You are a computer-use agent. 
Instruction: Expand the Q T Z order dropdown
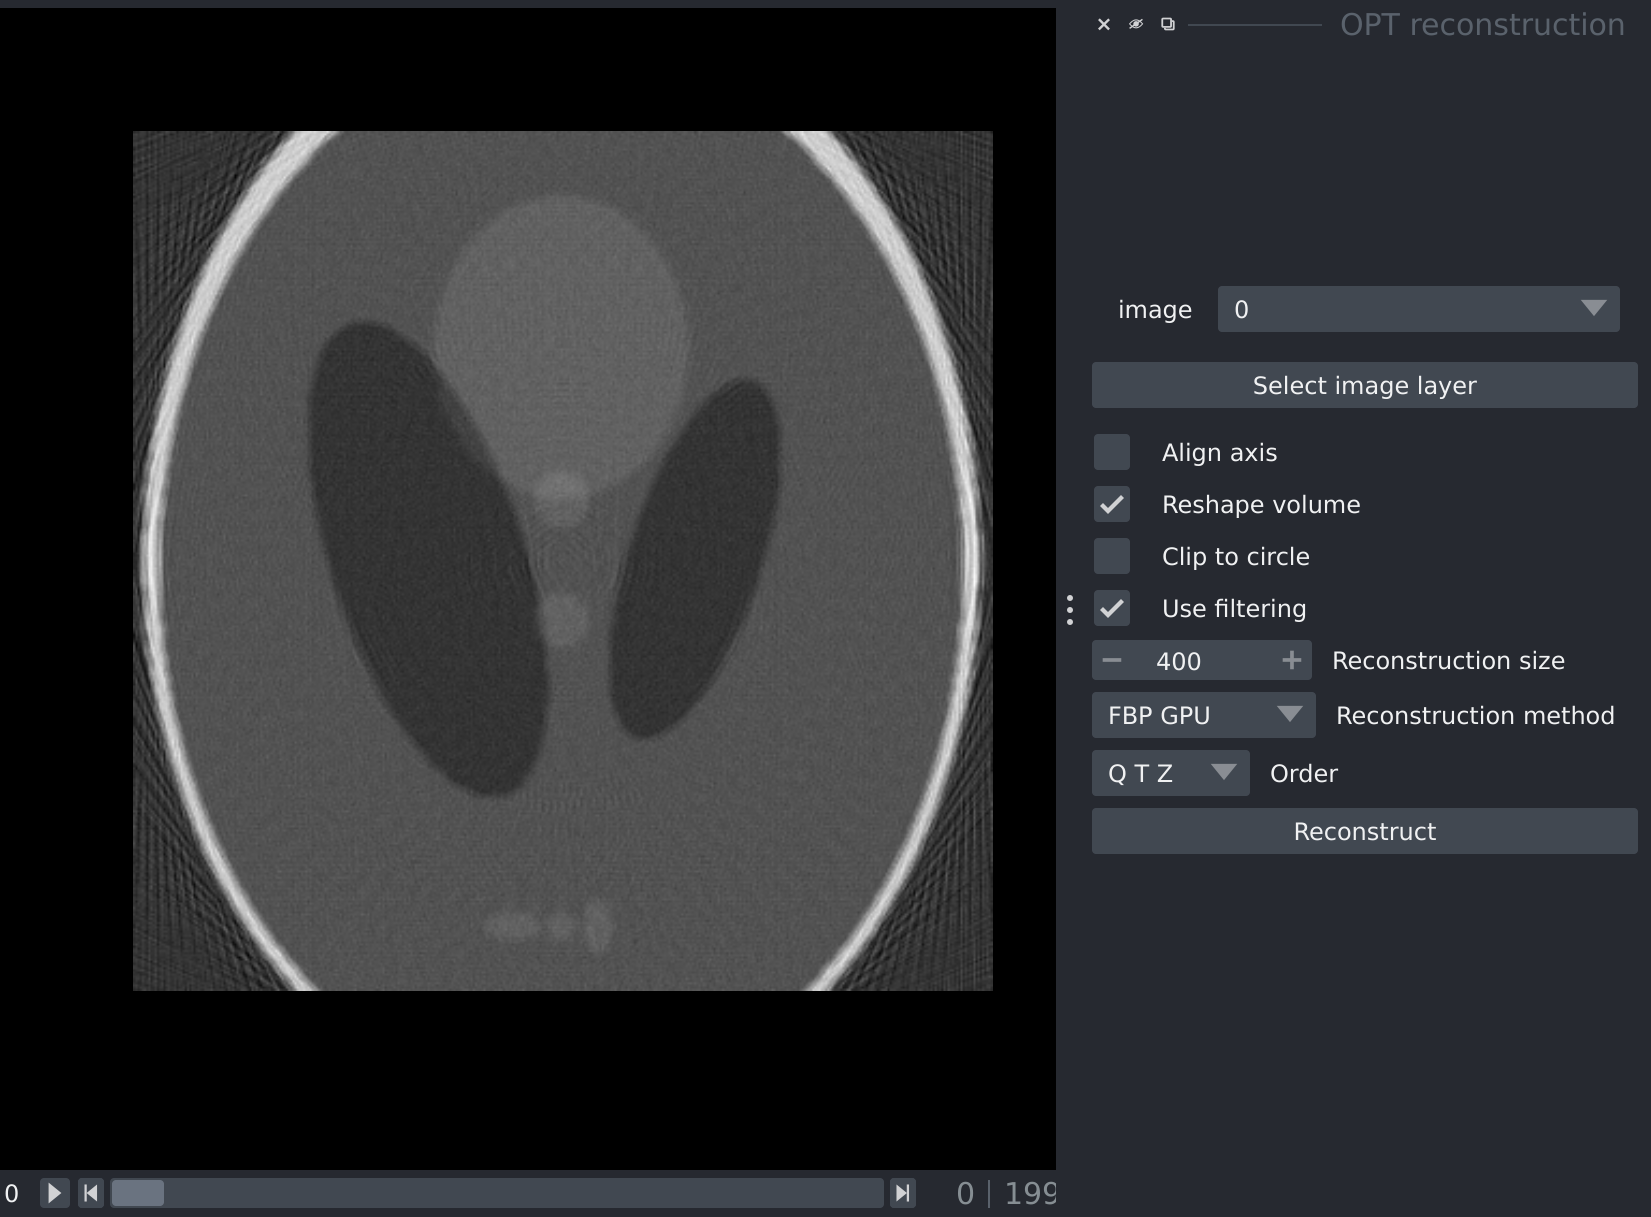(1170, 774)
